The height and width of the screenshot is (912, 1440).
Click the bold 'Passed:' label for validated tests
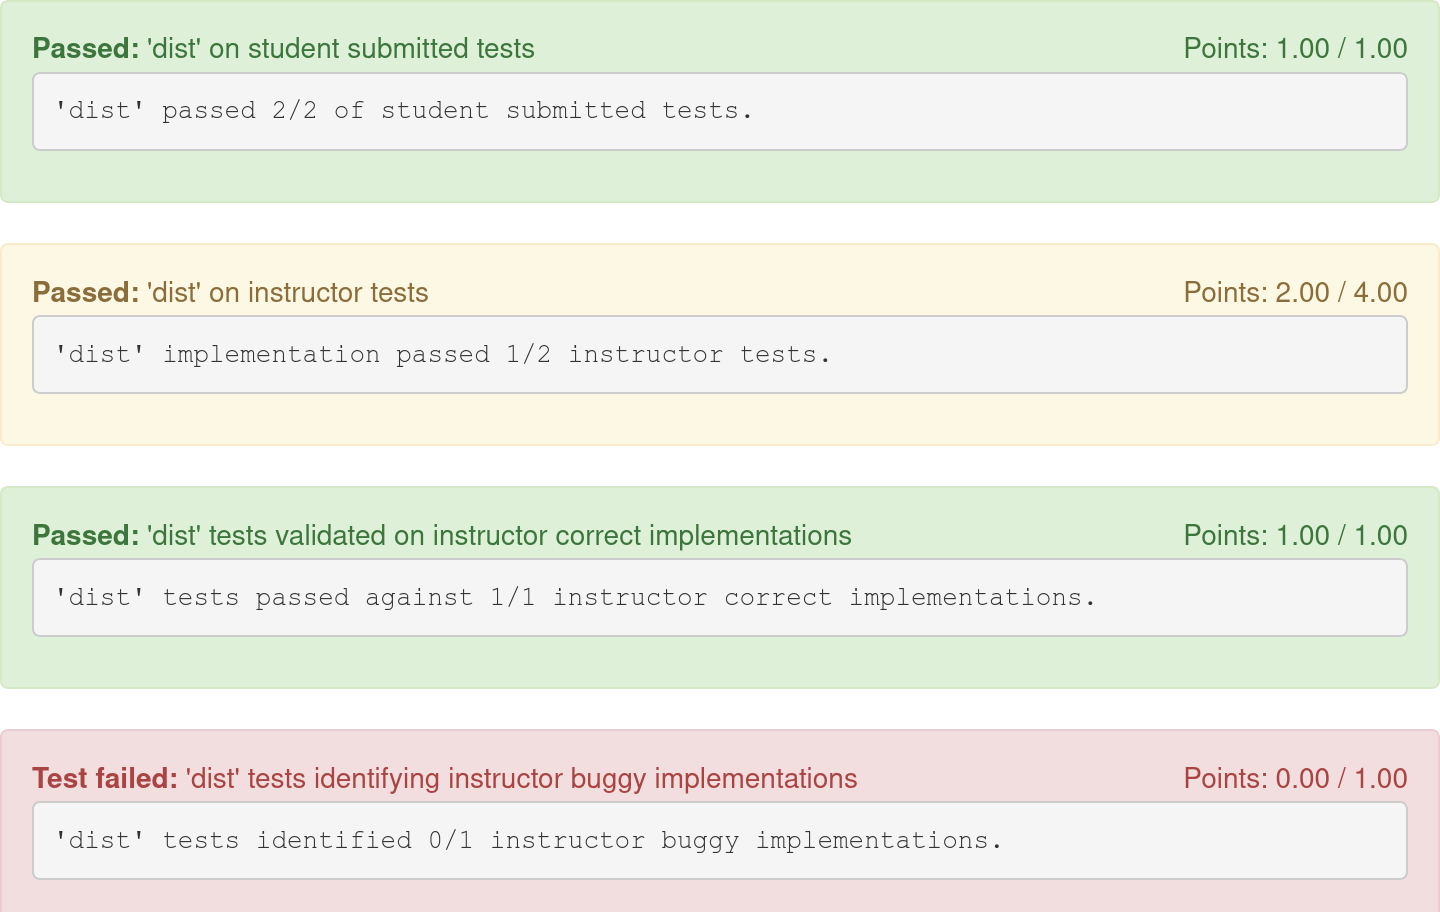tap(85, 536)
